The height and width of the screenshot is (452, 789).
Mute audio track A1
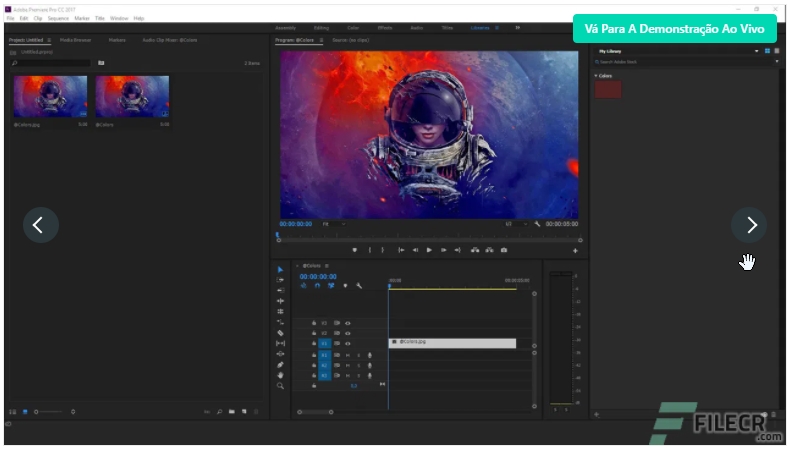point(348,355)
